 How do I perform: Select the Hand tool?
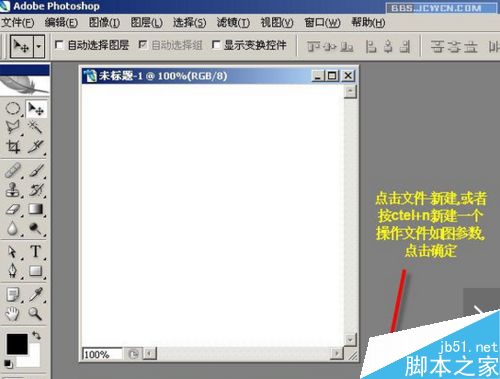tap(13, 314)
